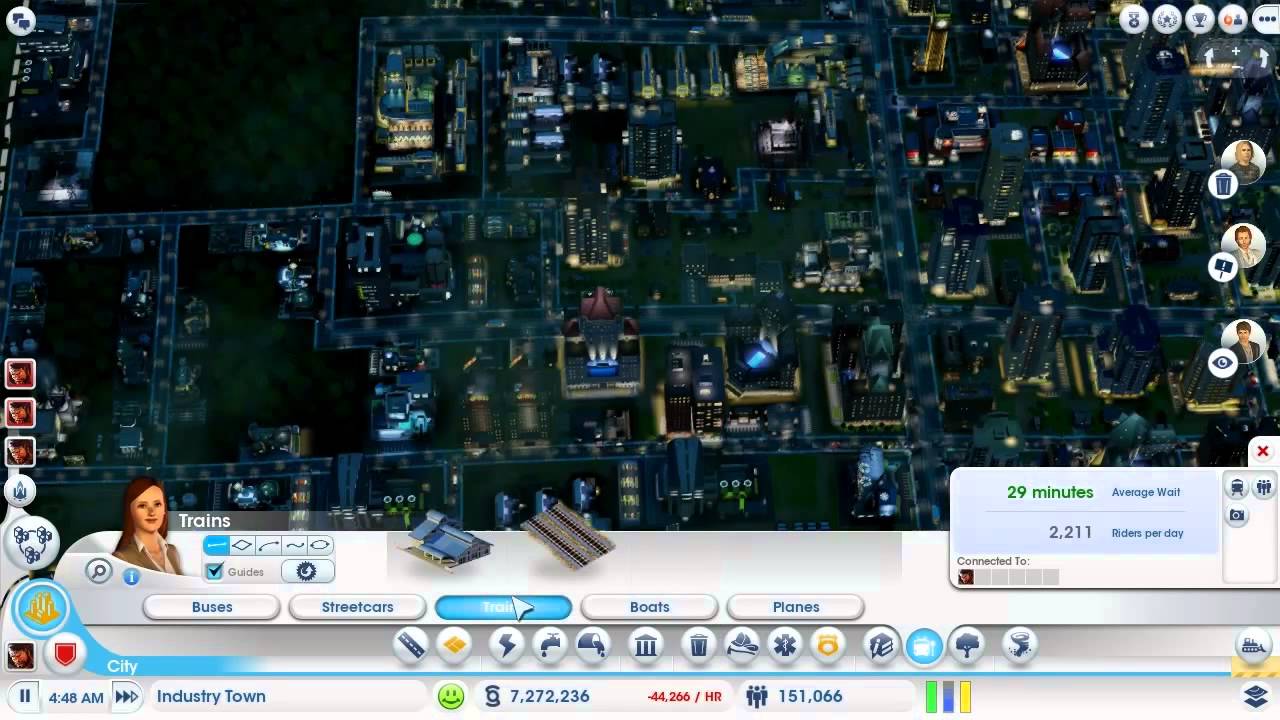Open the Government building menu
This screenshot has width=1280, height=720.
(x=646, y=646)
